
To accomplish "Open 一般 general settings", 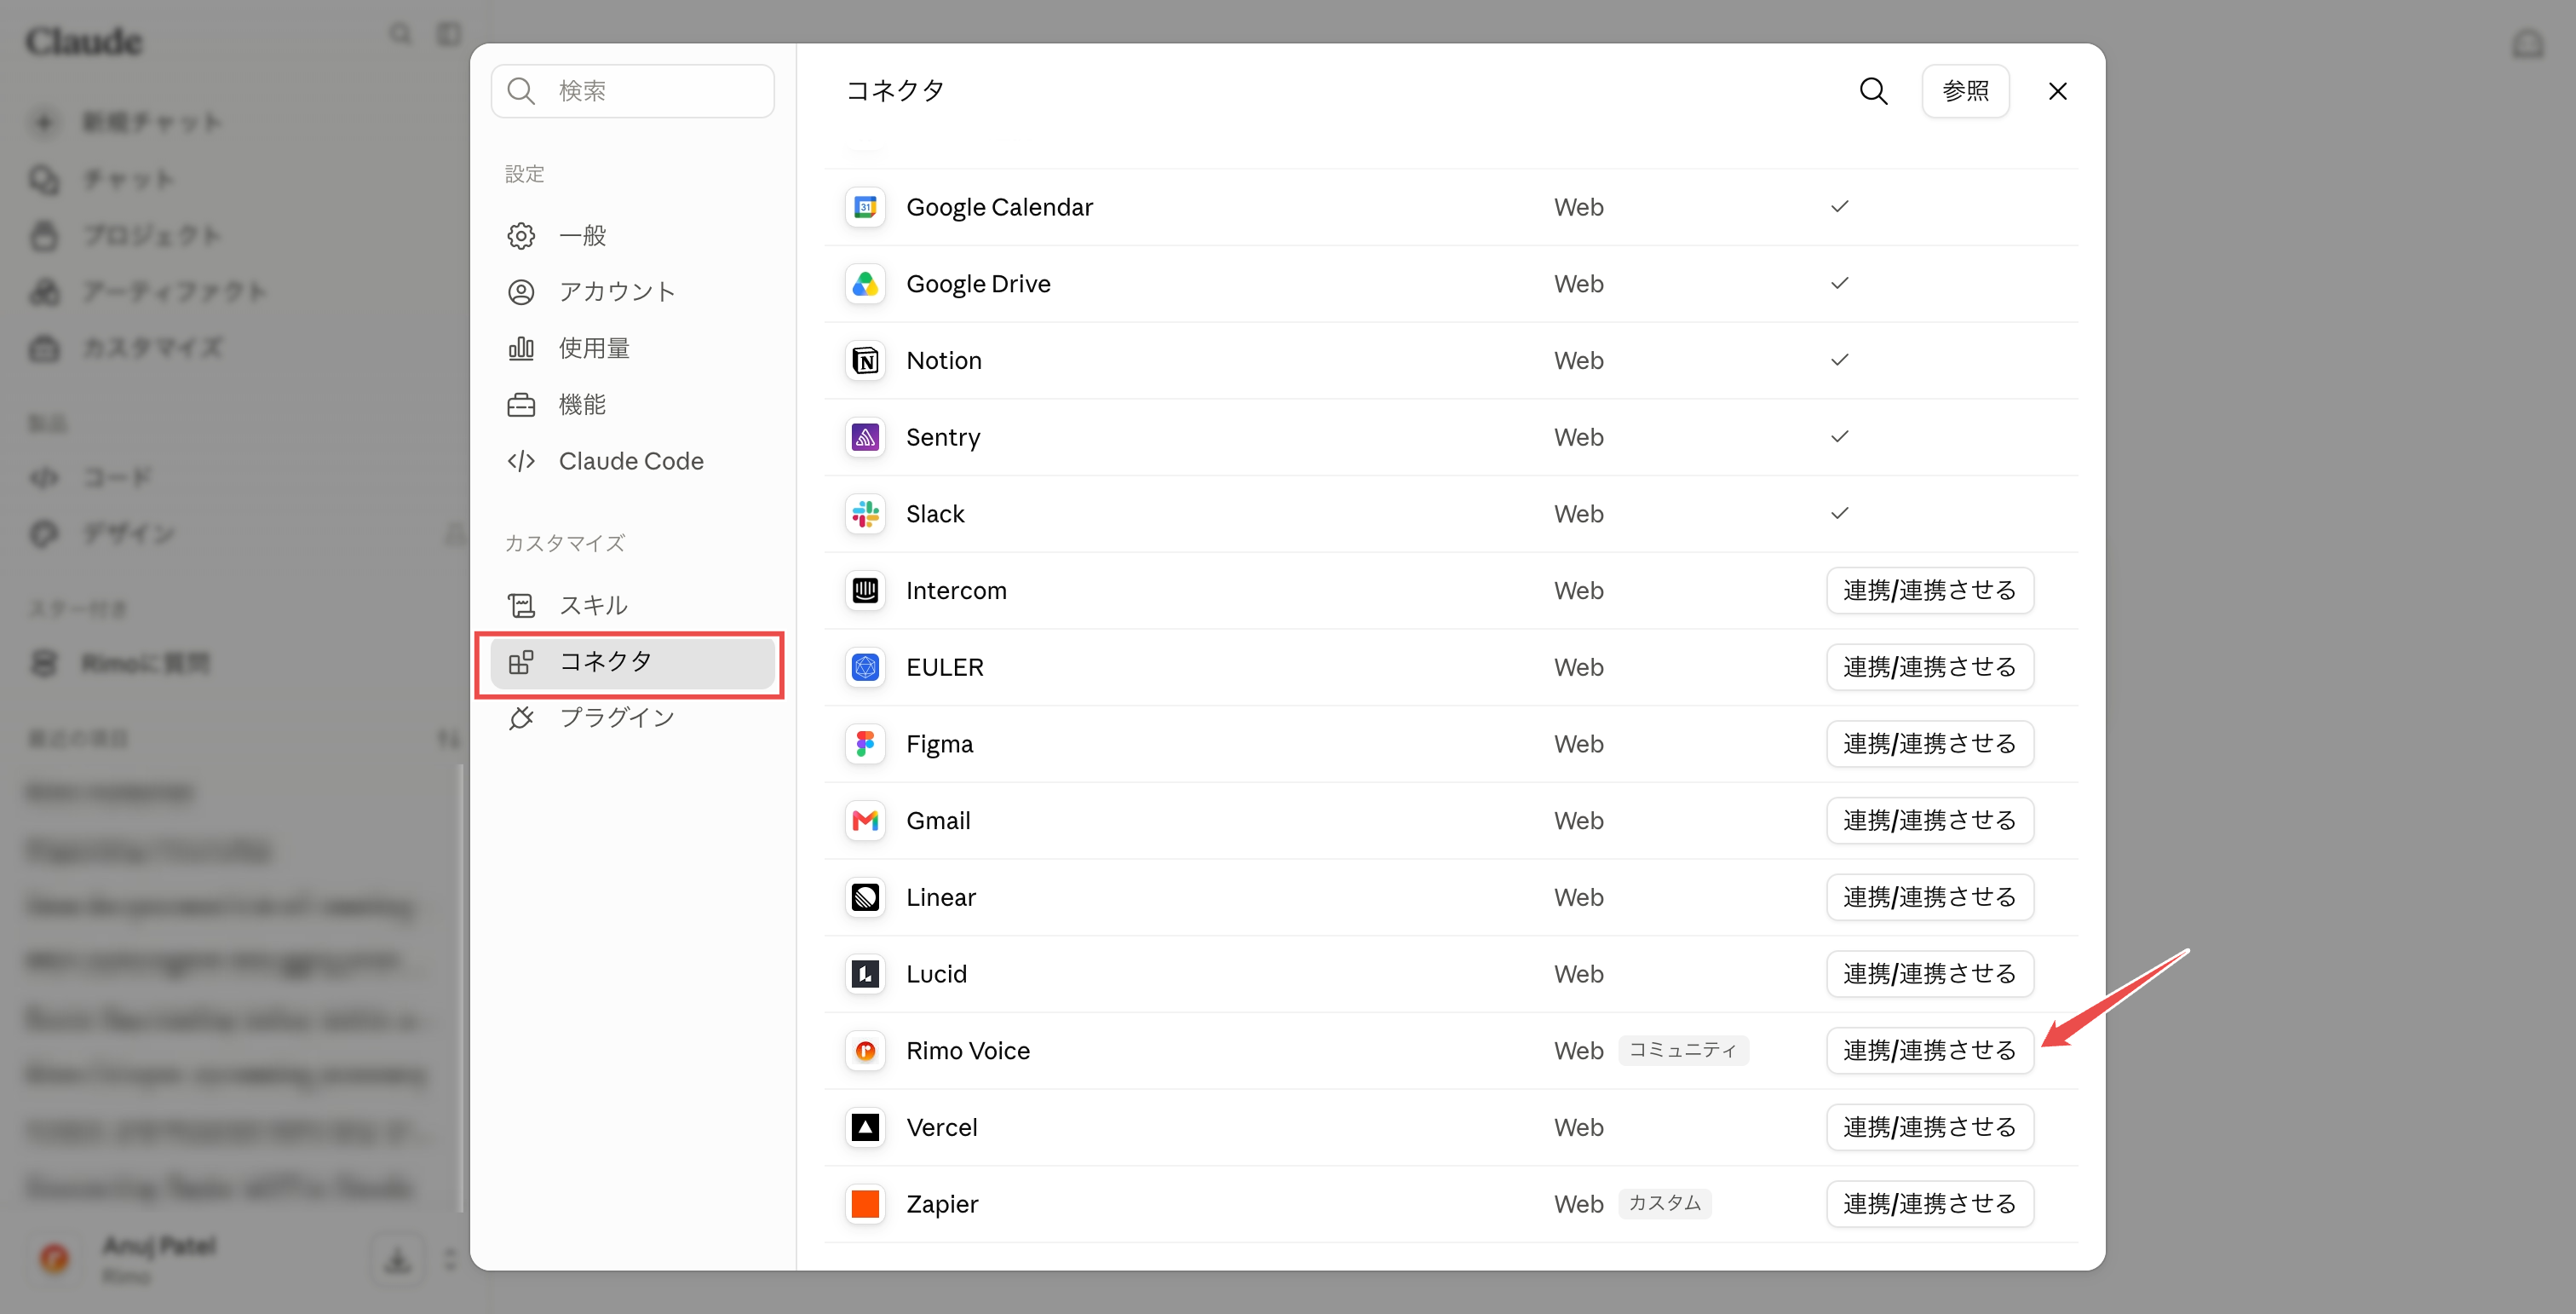I will 632,236.
